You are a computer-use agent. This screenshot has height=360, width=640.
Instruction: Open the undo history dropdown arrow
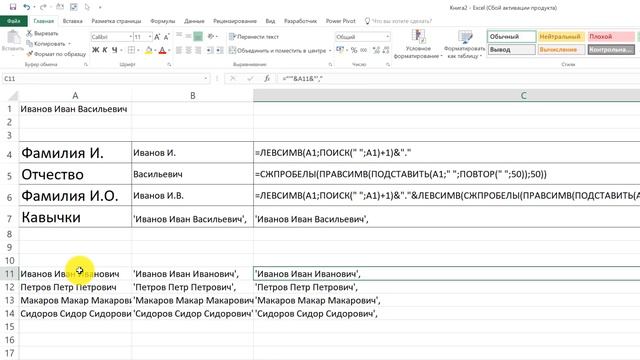click(x=34, y=7)
